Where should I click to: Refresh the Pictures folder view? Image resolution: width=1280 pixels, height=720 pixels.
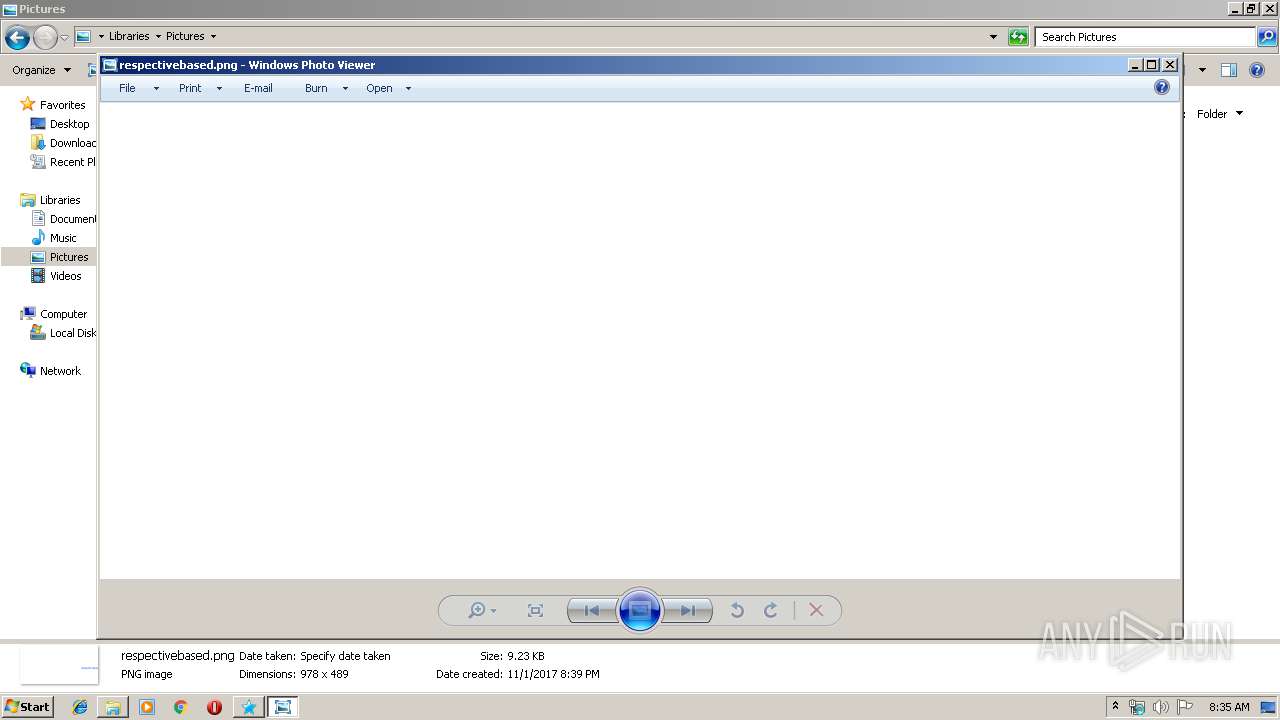(x=1018, y=37)
